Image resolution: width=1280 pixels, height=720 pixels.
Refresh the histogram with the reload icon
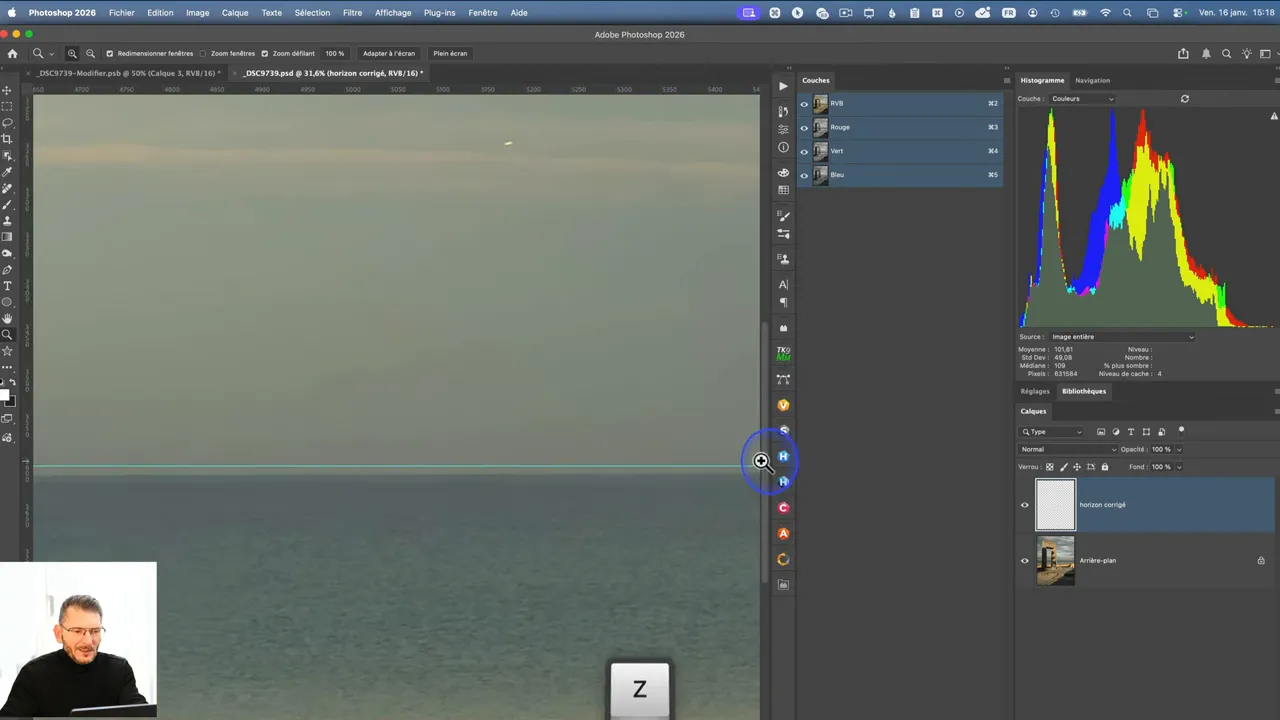[x=1185, y=99]
